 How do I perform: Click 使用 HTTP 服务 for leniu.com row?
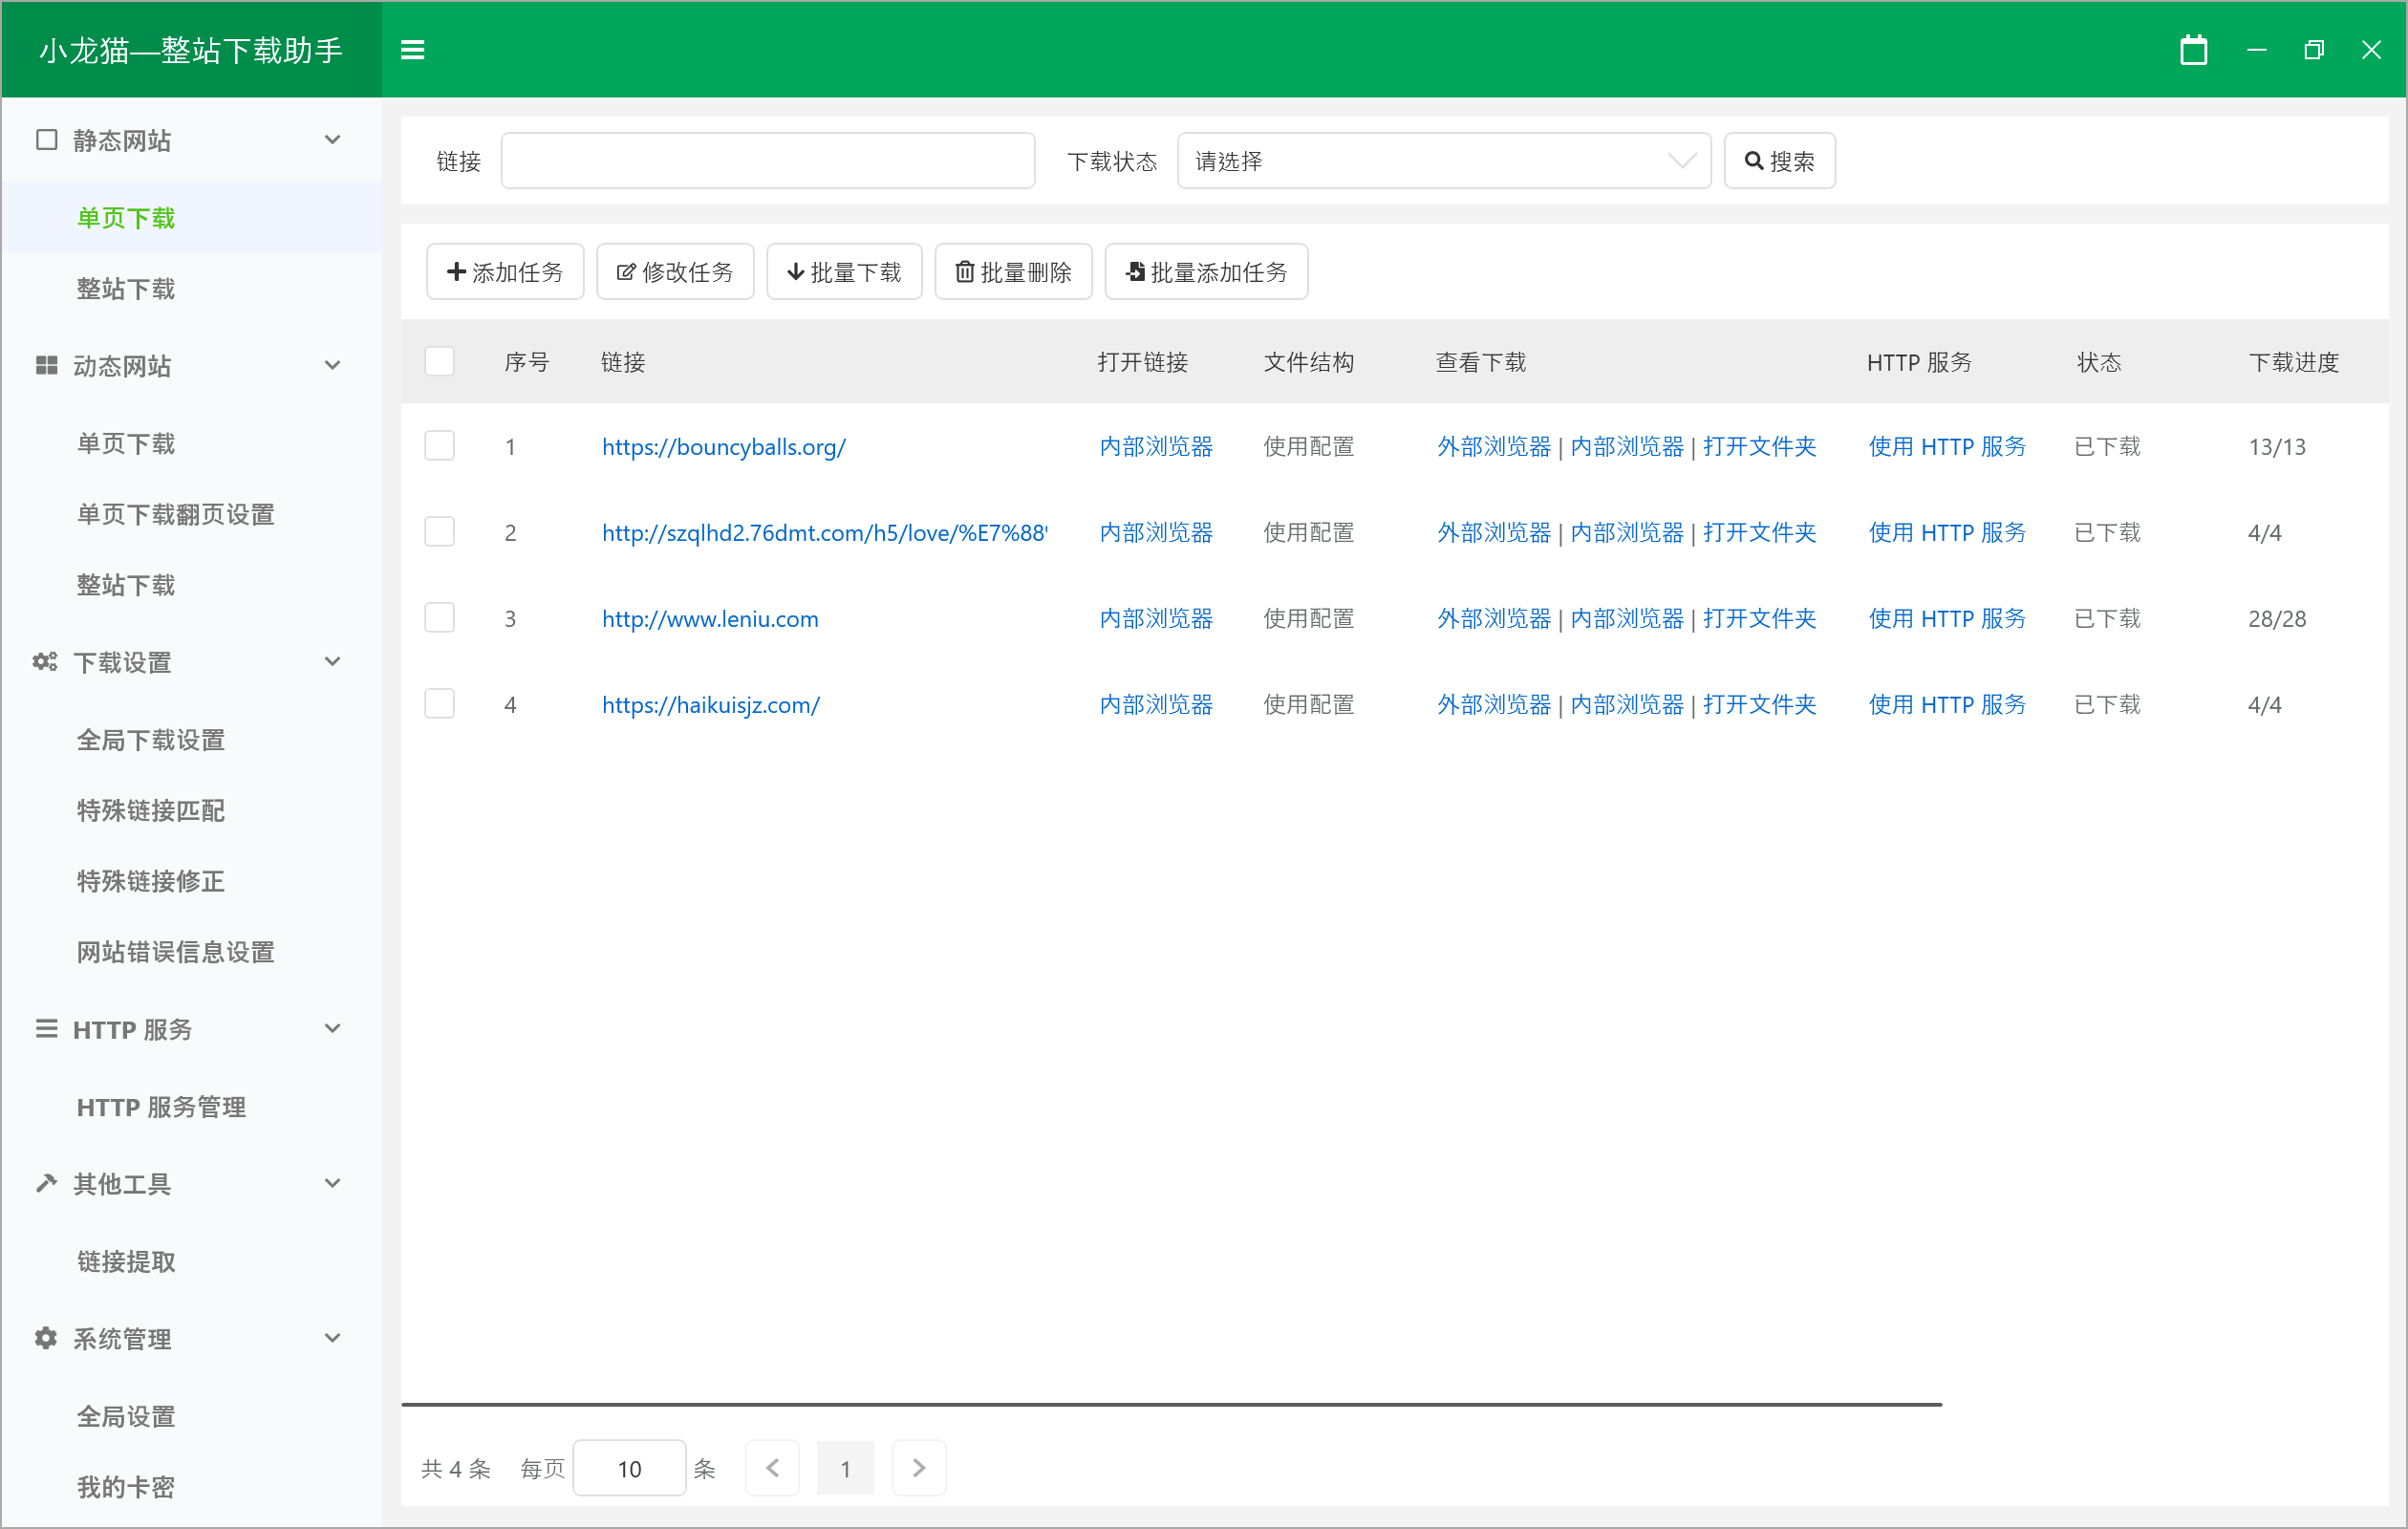[1947, 619]
